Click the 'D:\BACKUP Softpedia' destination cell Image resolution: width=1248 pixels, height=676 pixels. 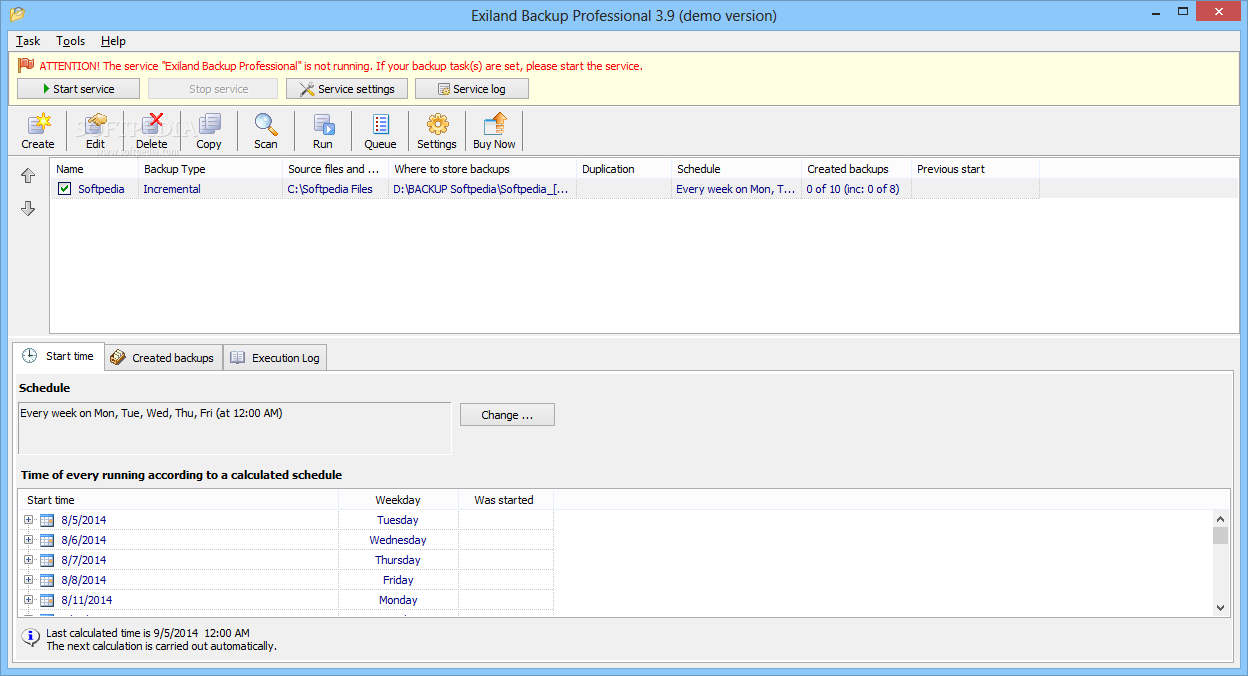482,189
